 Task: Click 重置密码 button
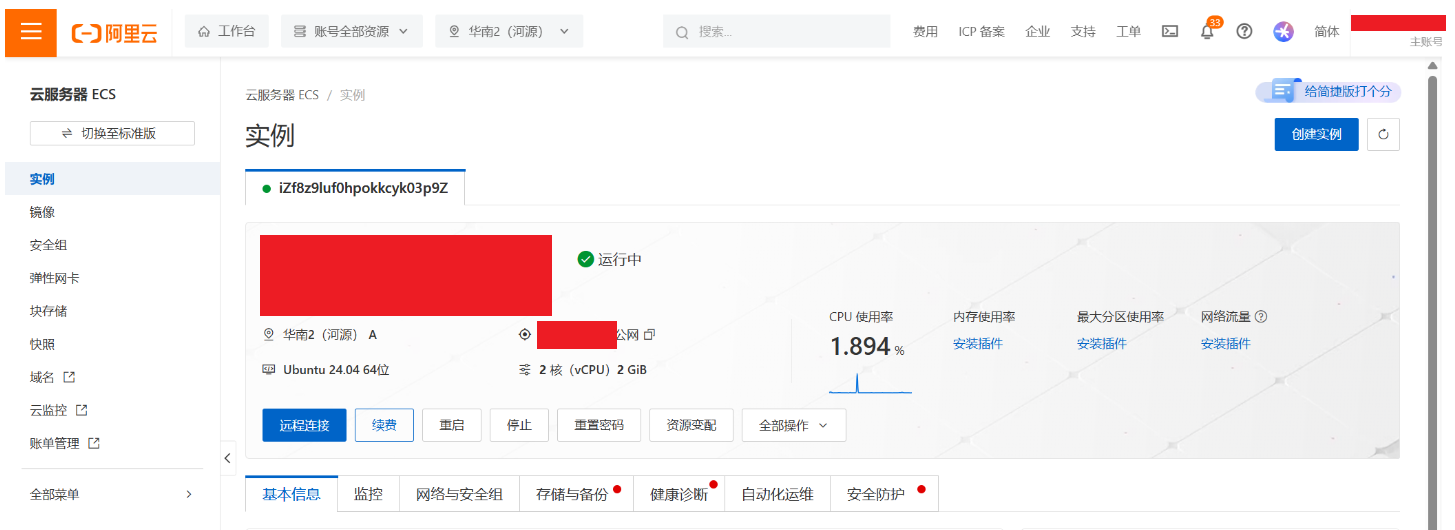(x=599, y=425)
